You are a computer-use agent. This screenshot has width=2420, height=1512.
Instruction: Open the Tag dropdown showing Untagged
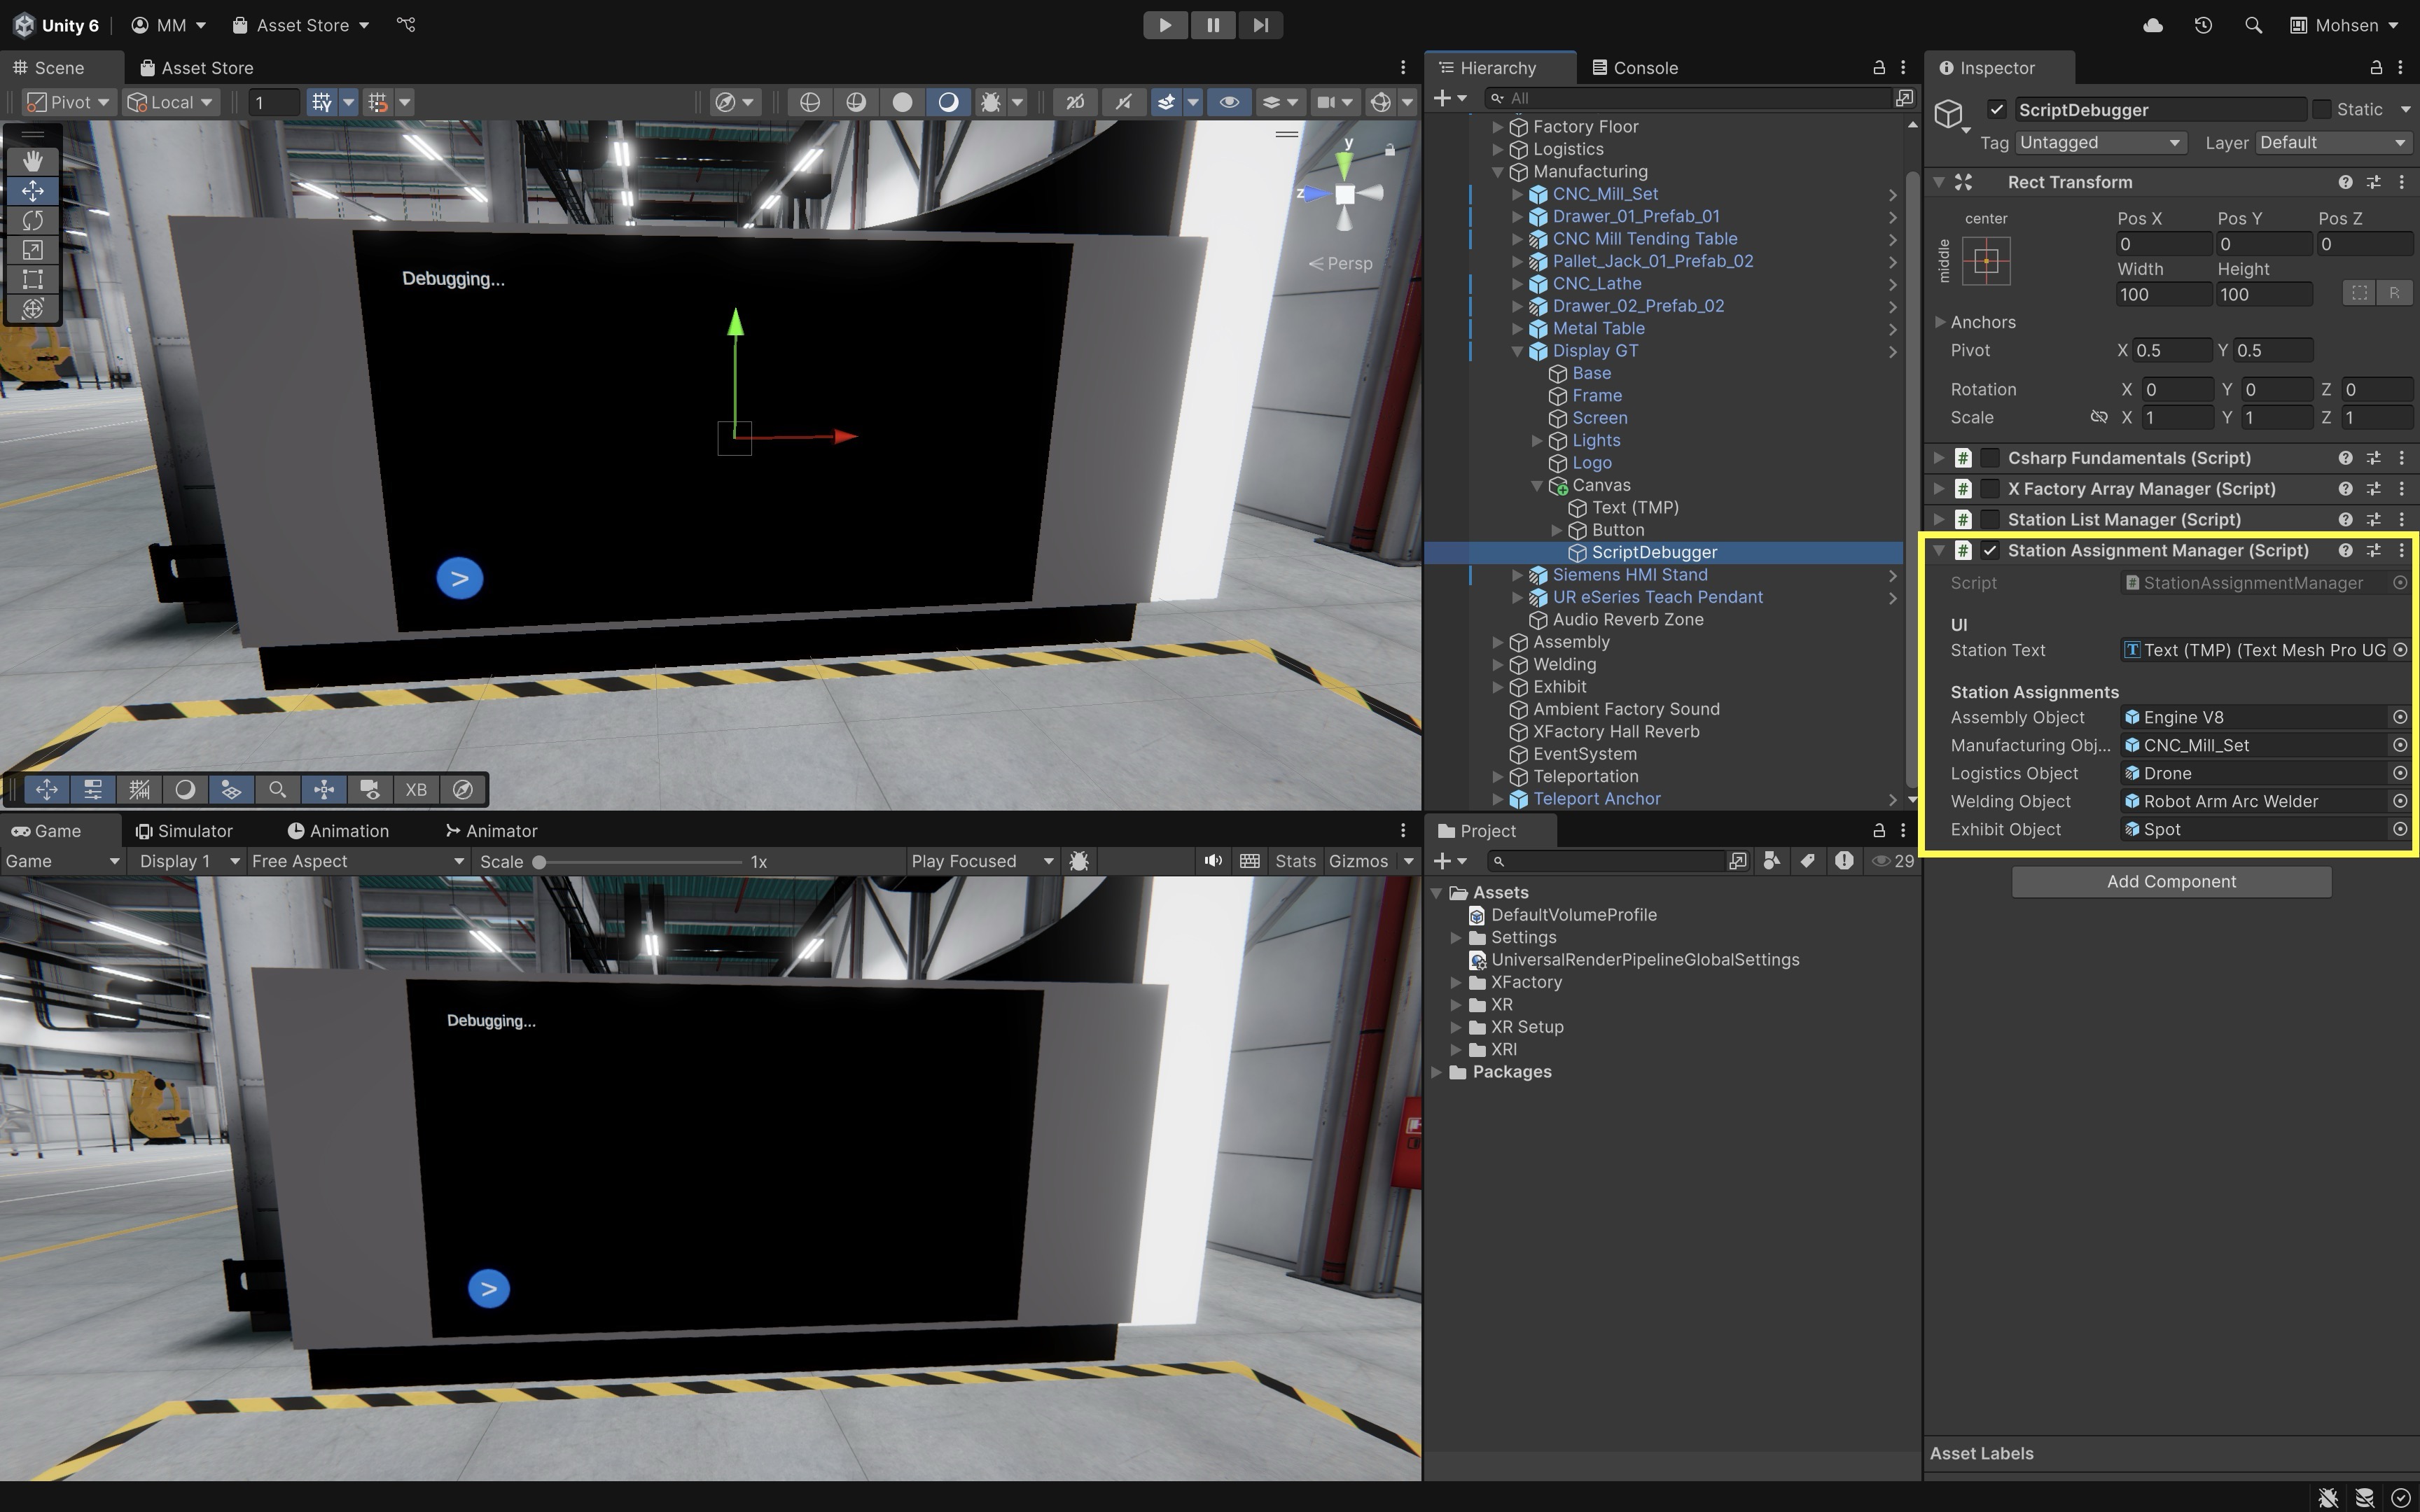[2100, 143]
